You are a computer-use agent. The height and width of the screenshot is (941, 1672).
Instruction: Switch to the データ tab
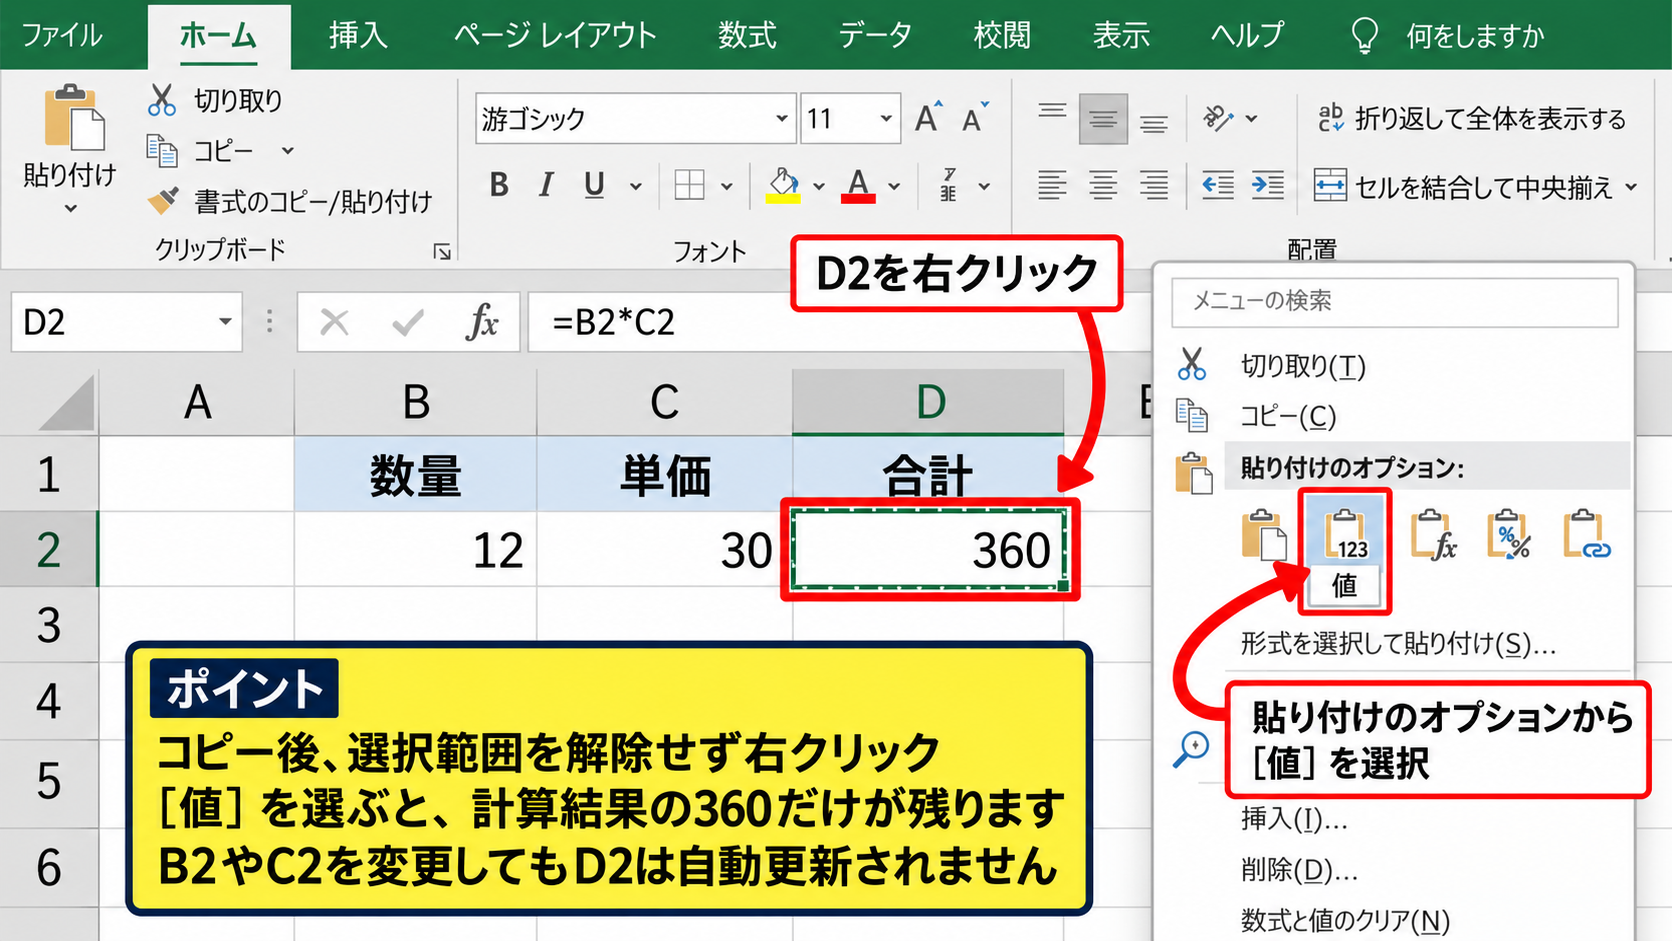tap(875, 36)
